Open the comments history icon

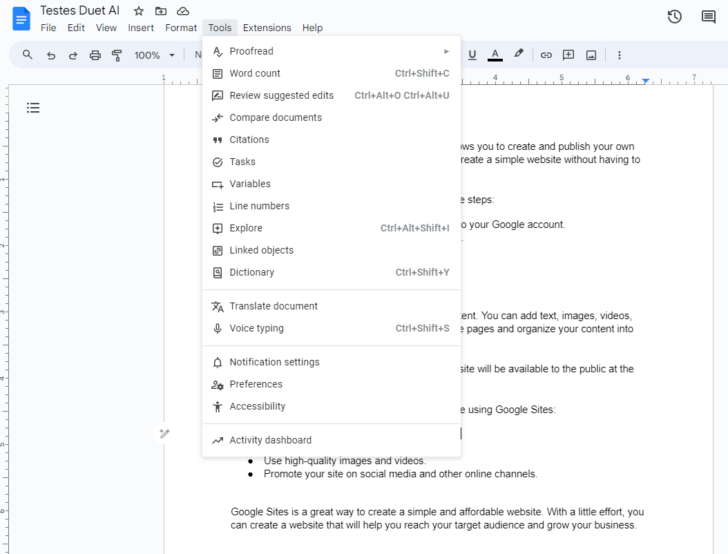click(708, 17)
